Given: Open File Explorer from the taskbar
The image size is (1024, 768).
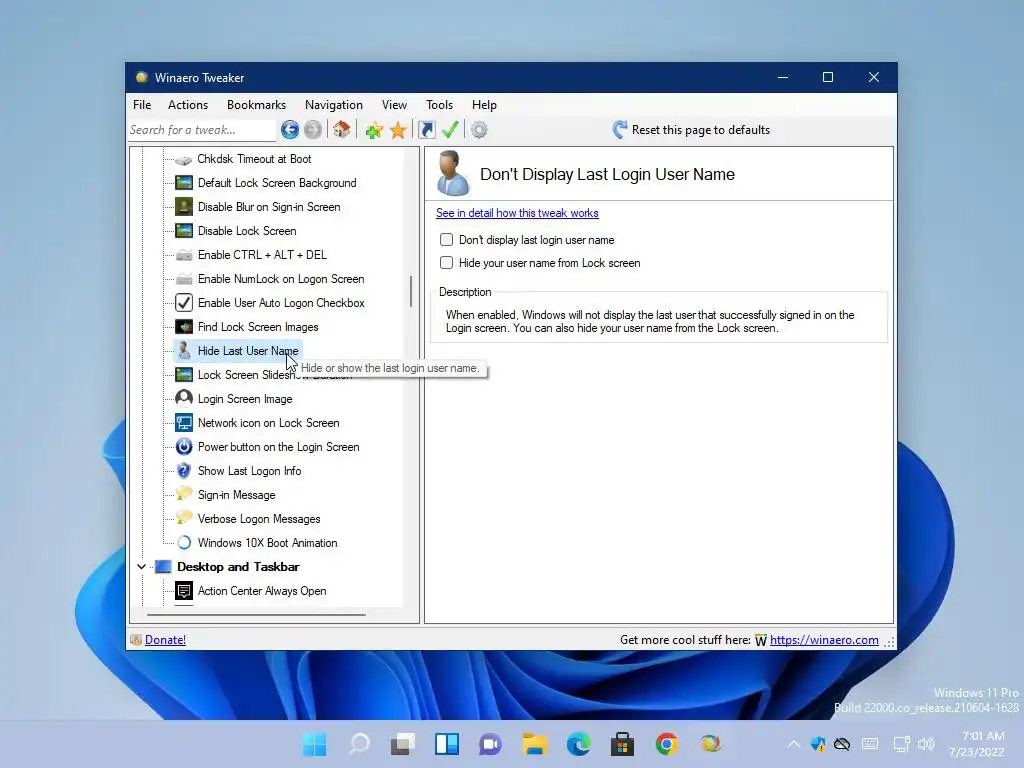Looking at the screenshot, I should (535, 744).
